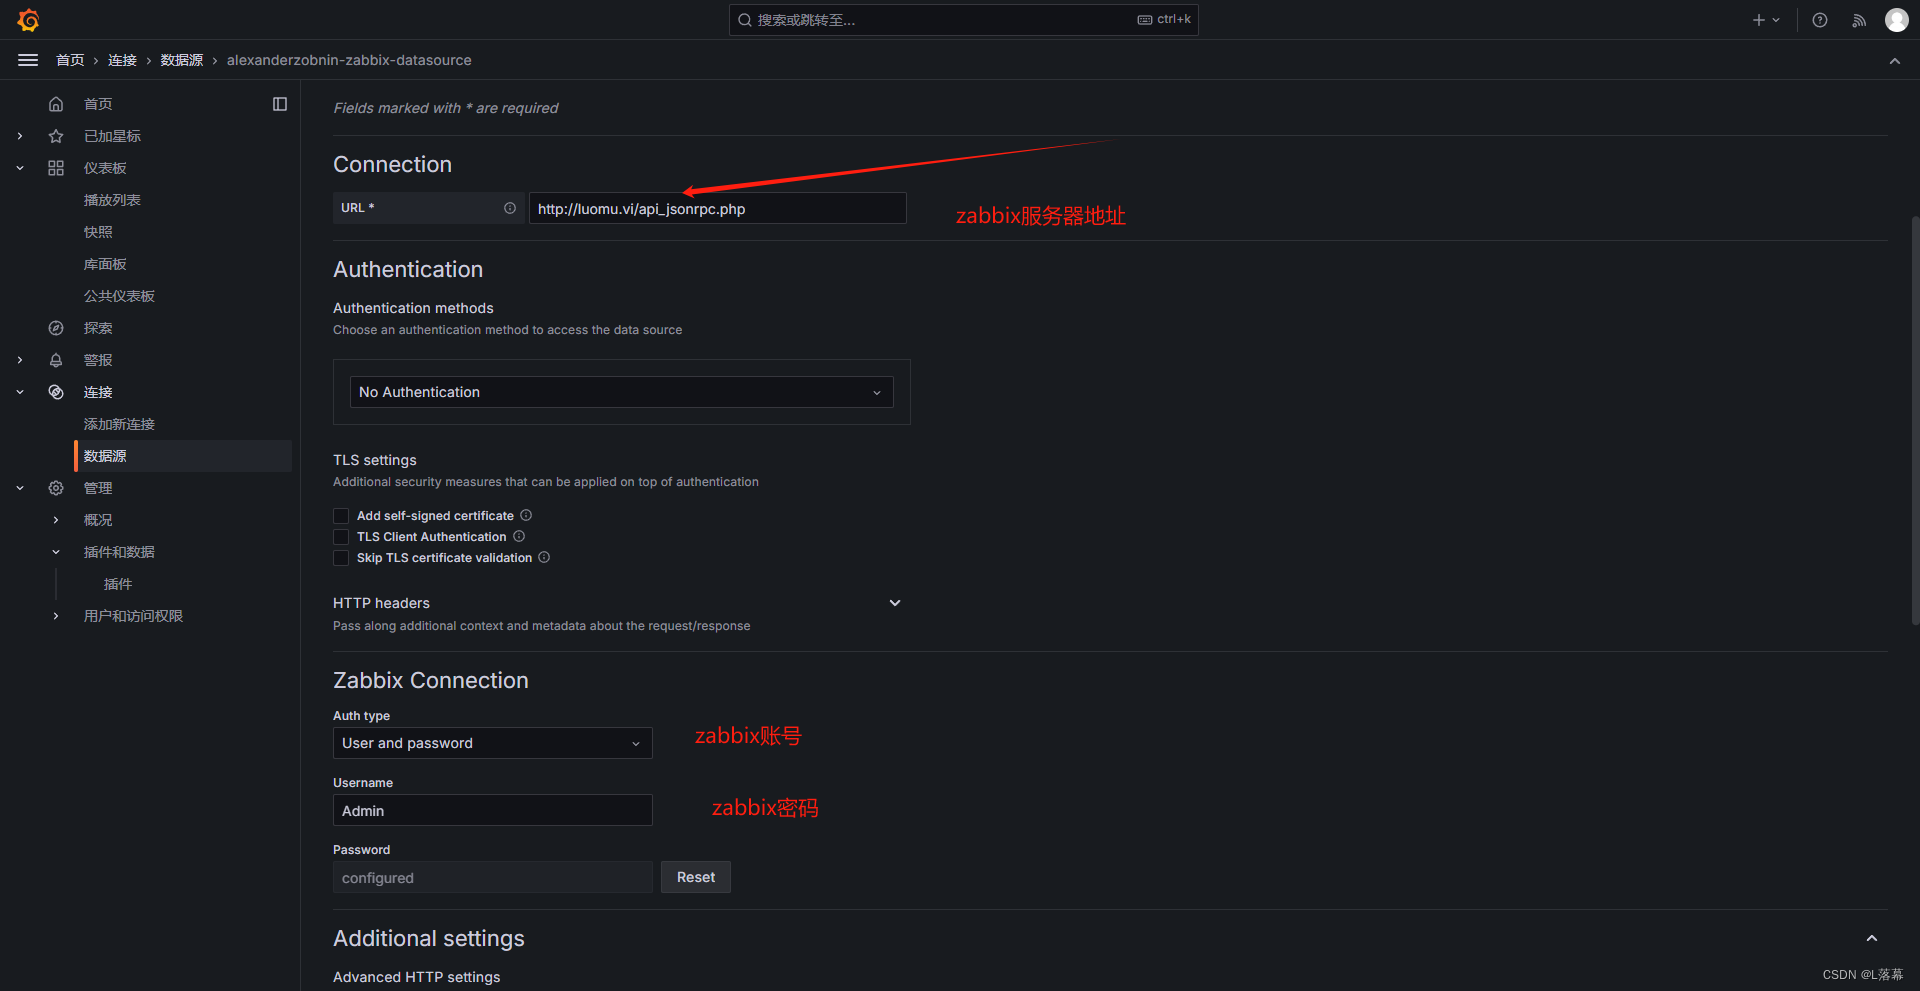The height and width of the screenshot is (991, 1920).
Task: Click the Username input field
Action: click(x=492, y=810)
